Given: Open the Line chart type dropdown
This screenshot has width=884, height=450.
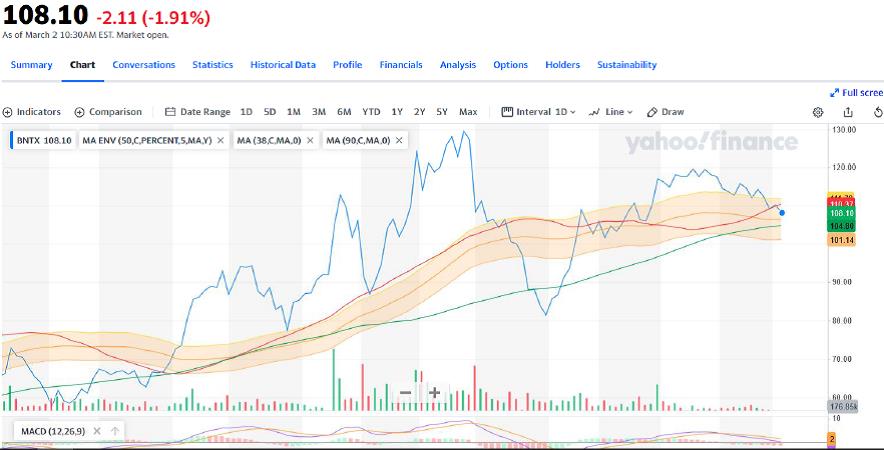Looking at the screenshot, I should pos(611,112).
